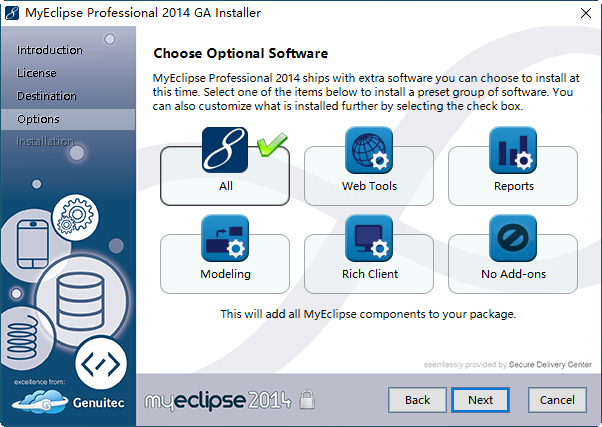Viewport: 602px width, 427px height.
Task: Click the myeclipse 2014 logo text
Action: tap(216, 401)
